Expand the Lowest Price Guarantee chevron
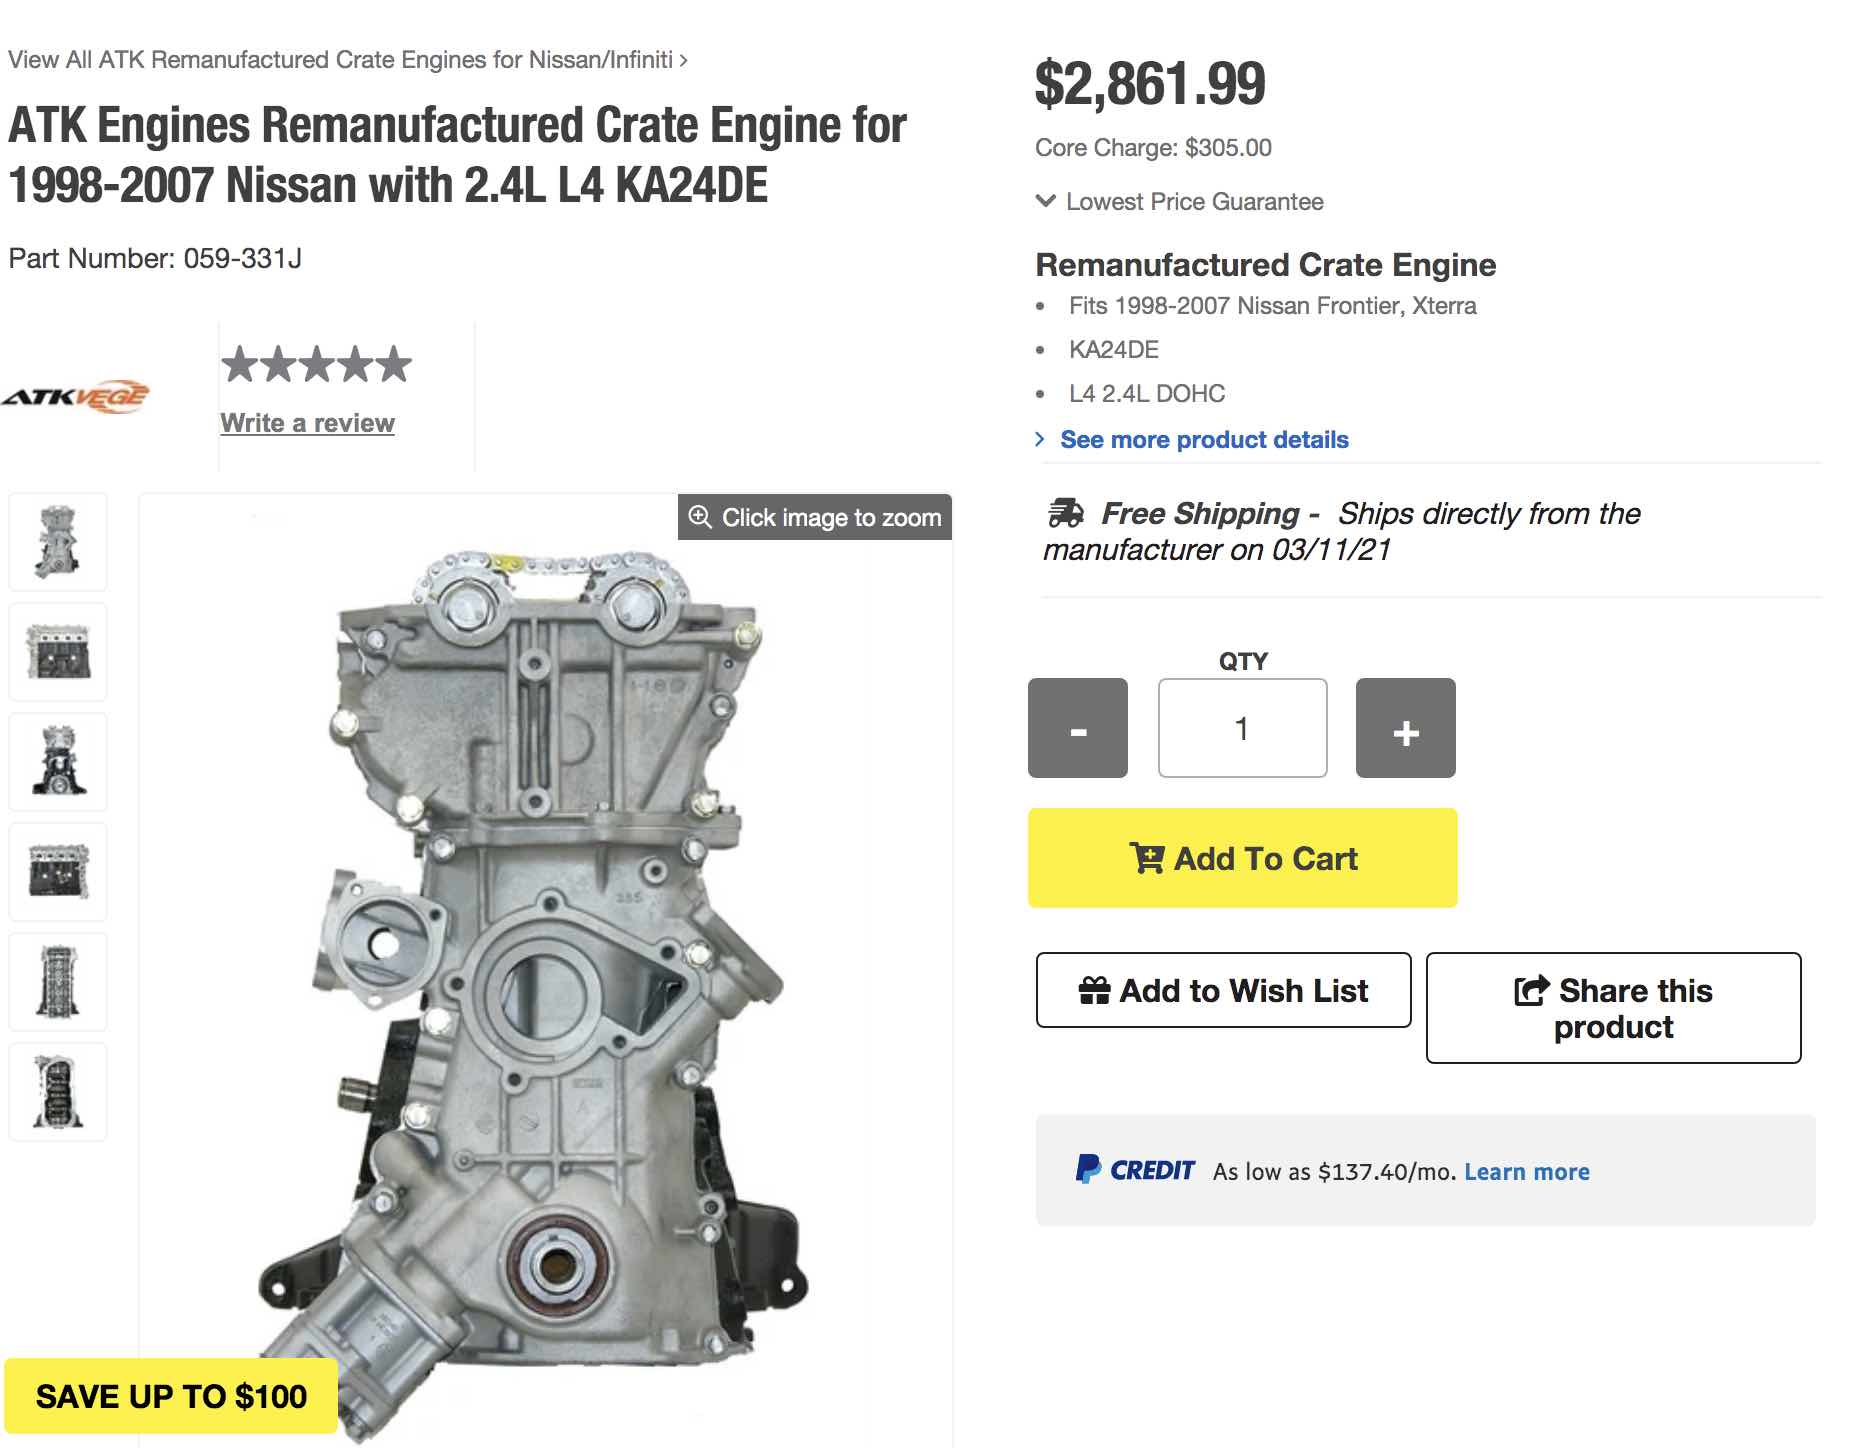 tap(1046, 201)
